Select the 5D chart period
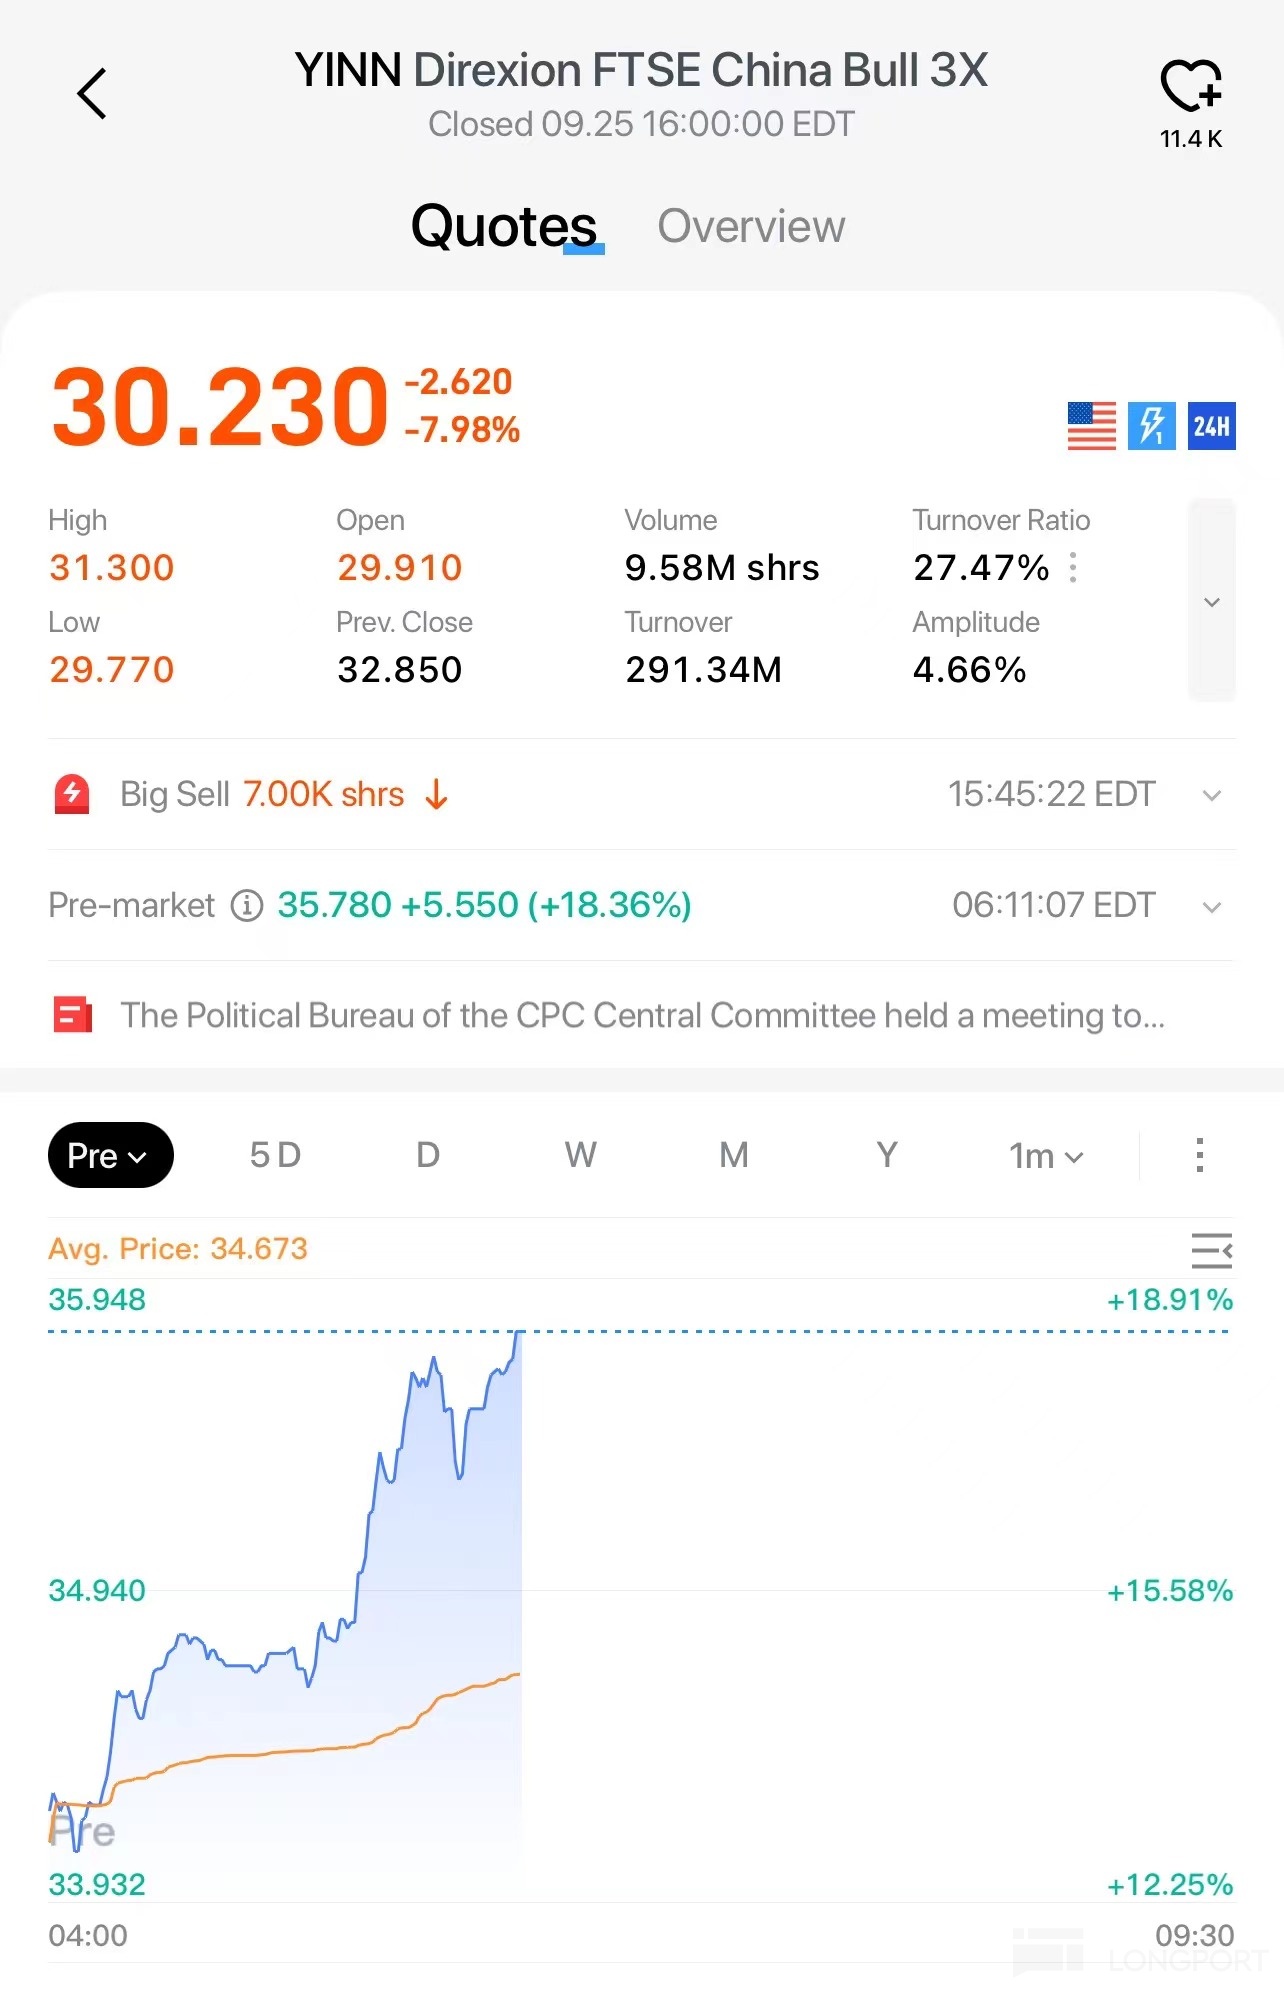This screenshot has width=1284, height=1993. pyautogui.click(x=275, y=1156)
